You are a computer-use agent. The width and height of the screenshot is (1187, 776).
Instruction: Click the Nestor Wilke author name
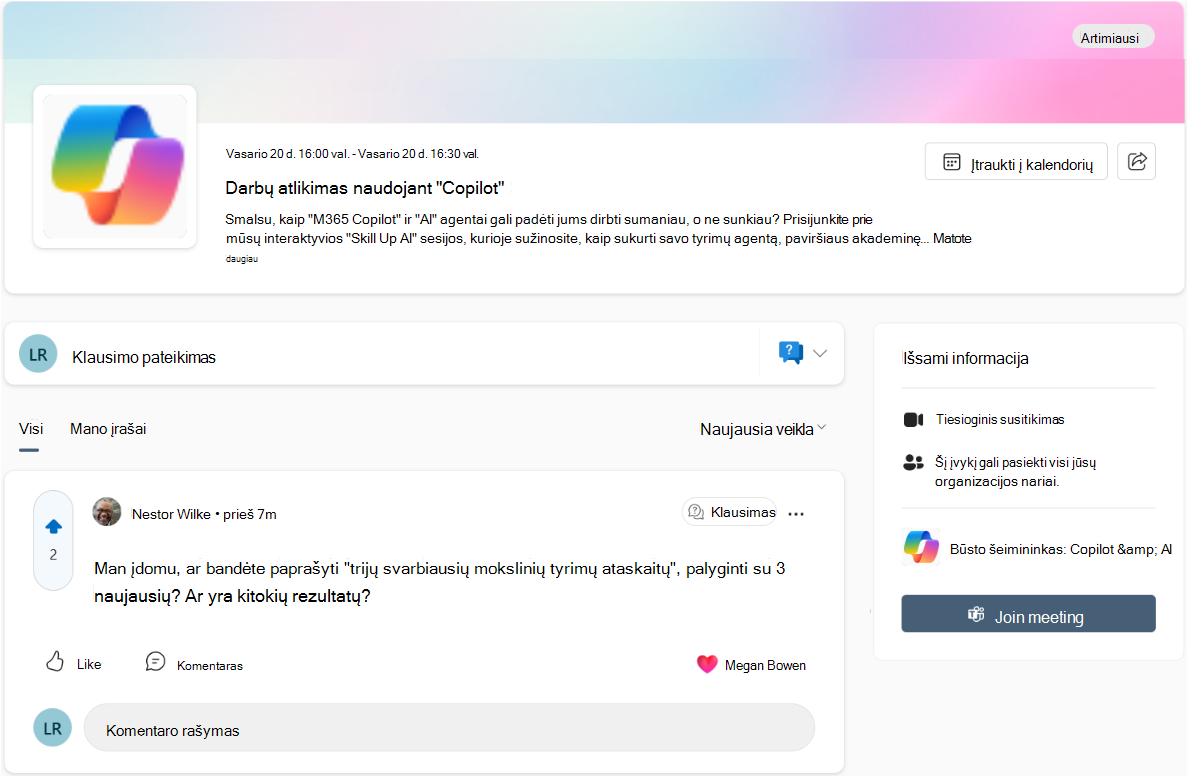171,514
